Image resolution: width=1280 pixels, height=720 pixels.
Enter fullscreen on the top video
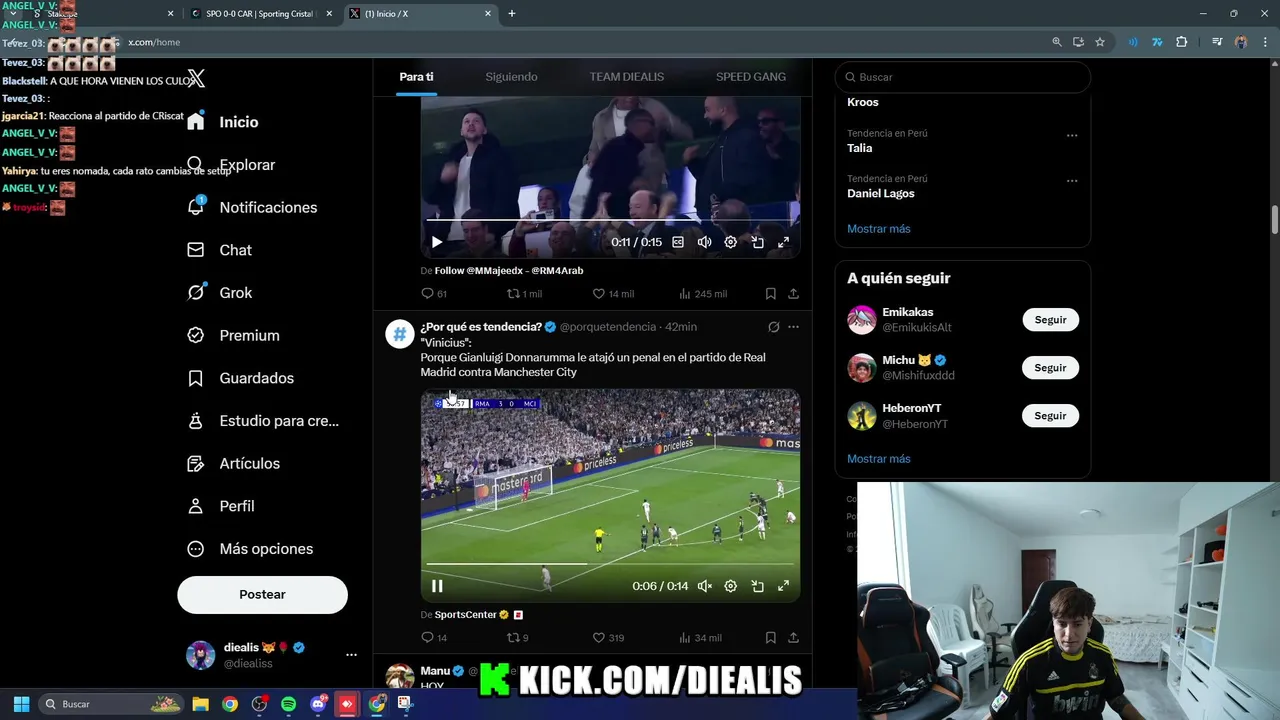(783, 242)
